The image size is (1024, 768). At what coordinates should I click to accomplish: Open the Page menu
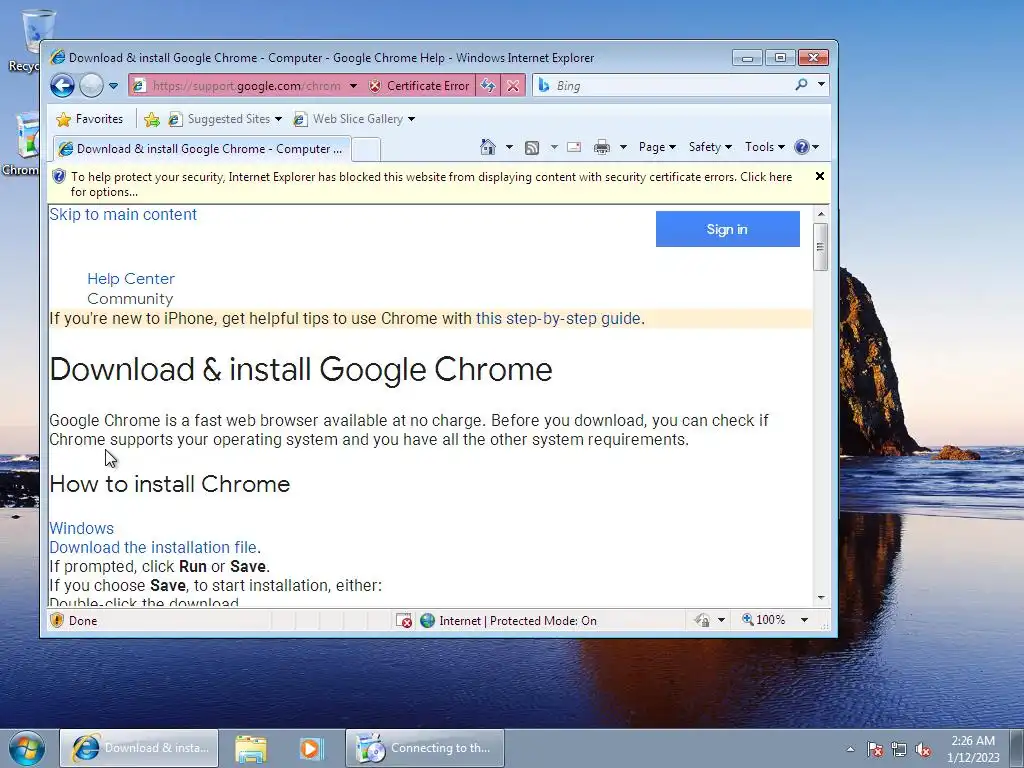point(656,147)
